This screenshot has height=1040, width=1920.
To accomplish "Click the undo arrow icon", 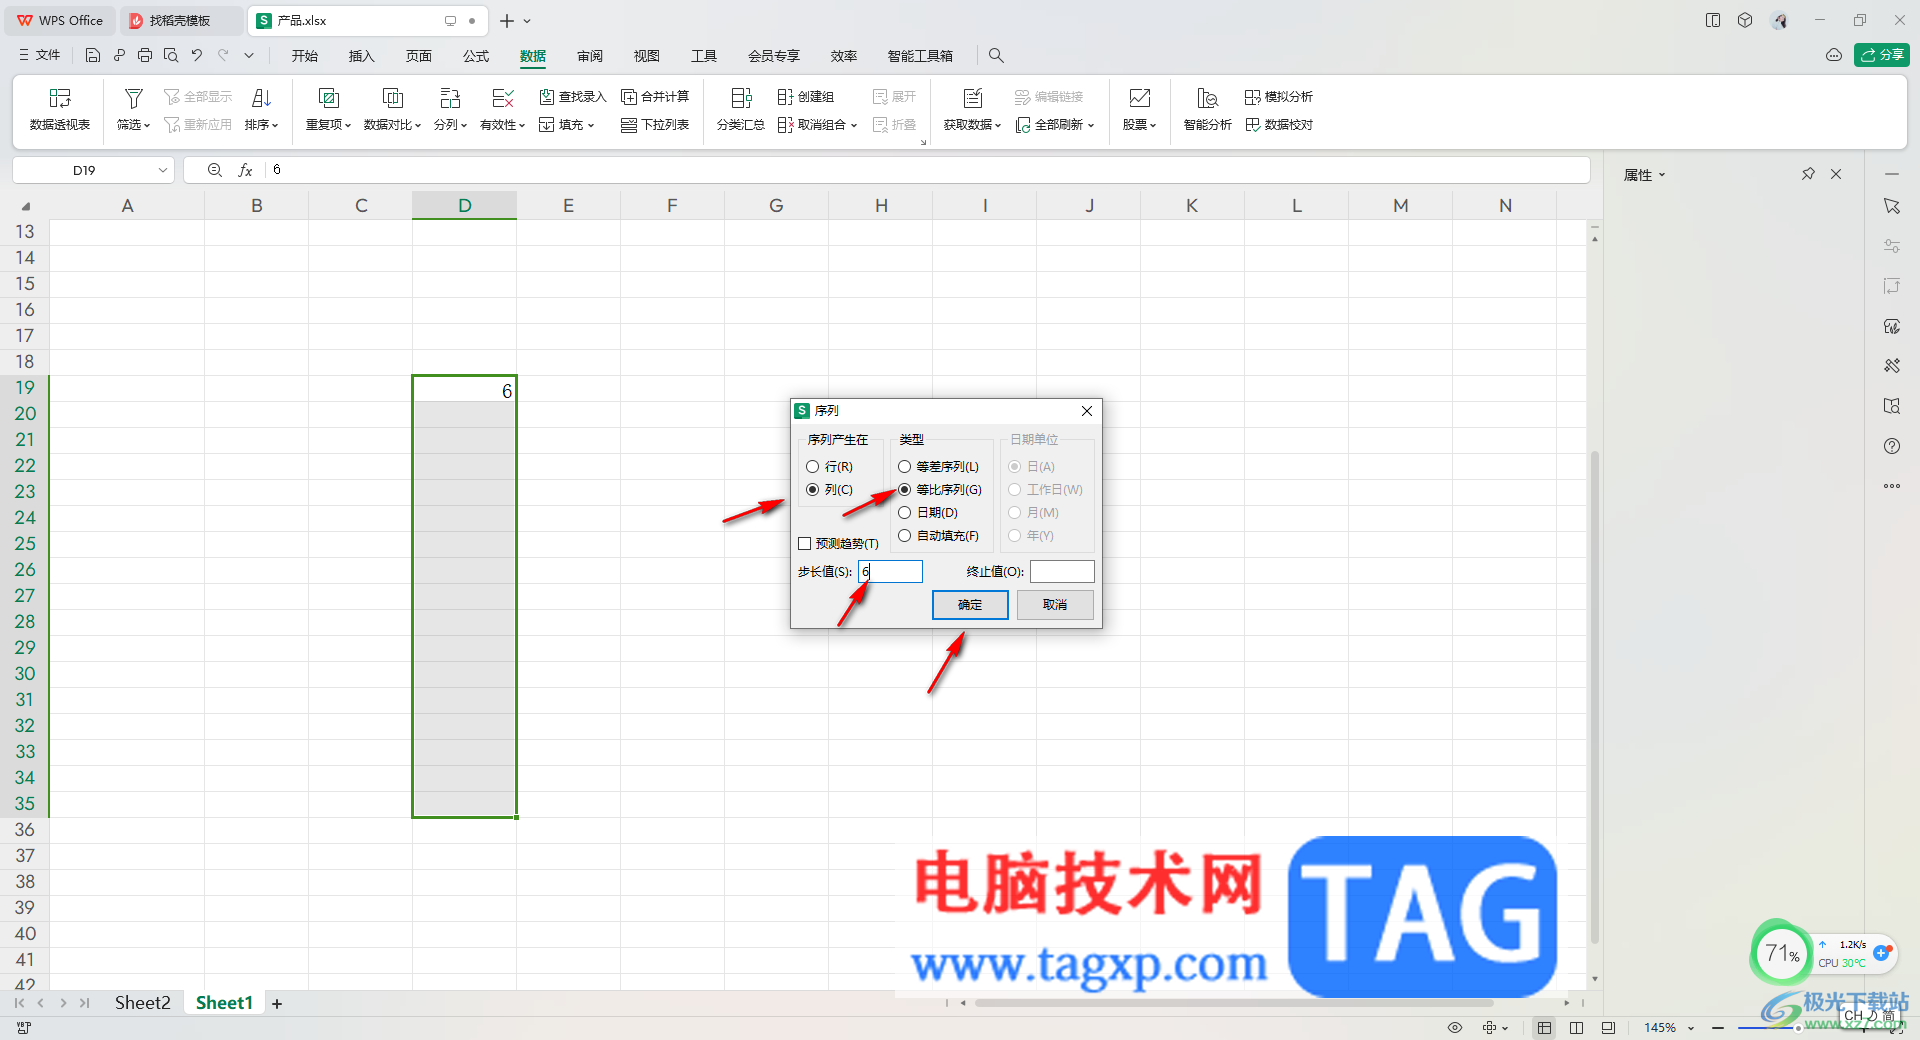I will [197, 56].
